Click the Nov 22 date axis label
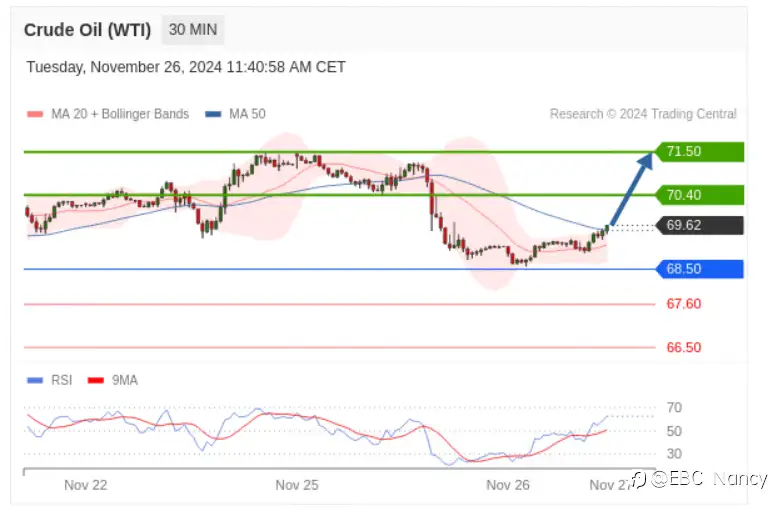 [86, 485]
